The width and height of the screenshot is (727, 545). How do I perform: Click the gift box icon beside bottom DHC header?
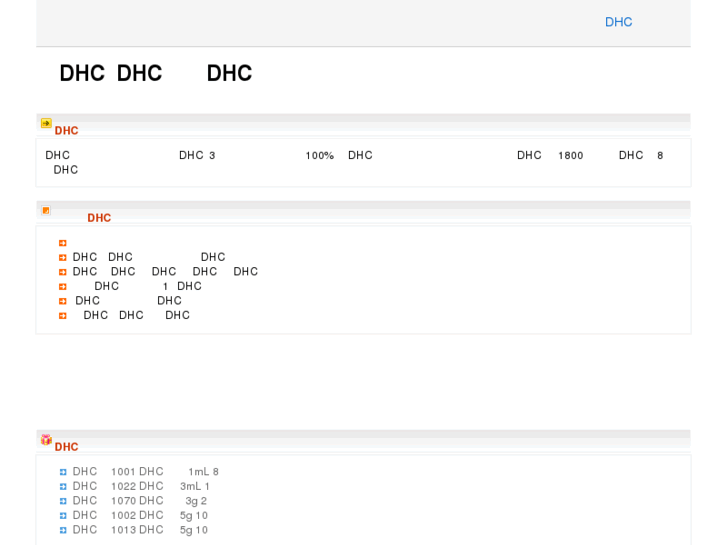click(46, 439)
